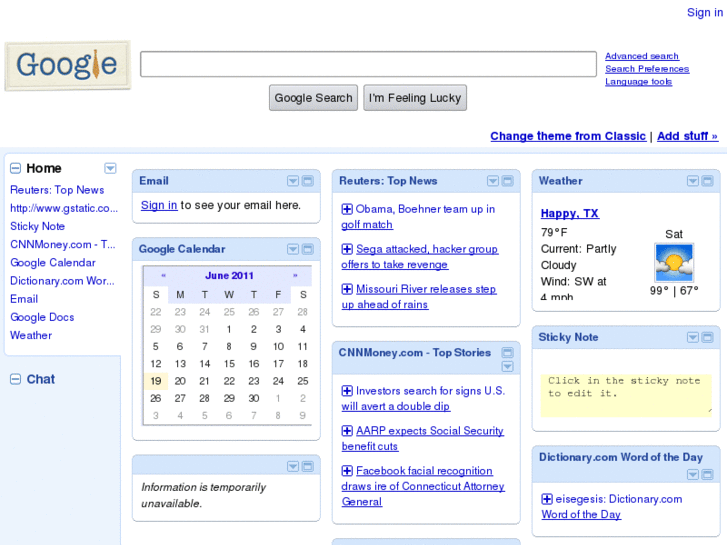Open the Reuters: Top News gadget menu
This screenshot has height=545, width=727.
point(493,181)
